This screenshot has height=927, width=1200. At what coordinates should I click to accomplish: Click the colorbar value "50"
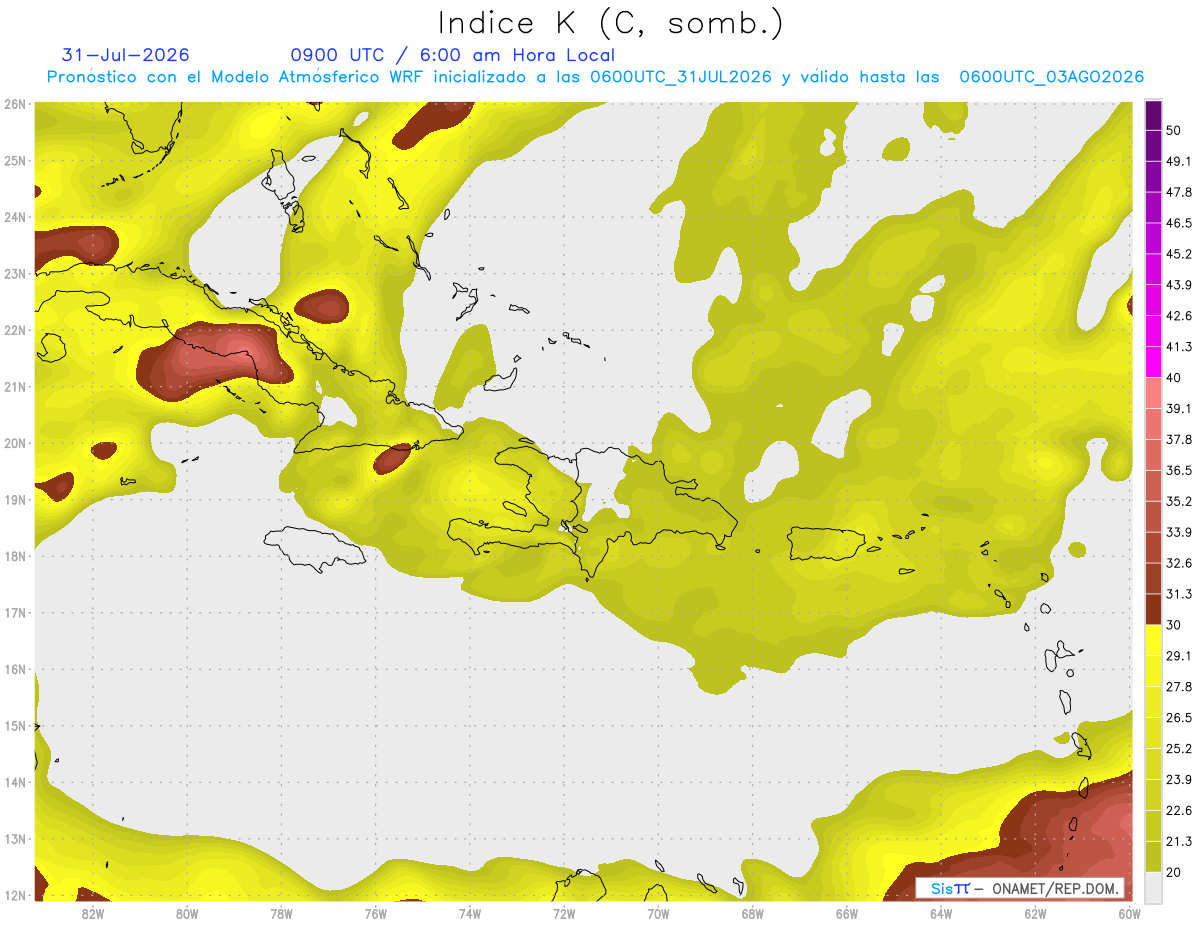tap(1175, 130)
